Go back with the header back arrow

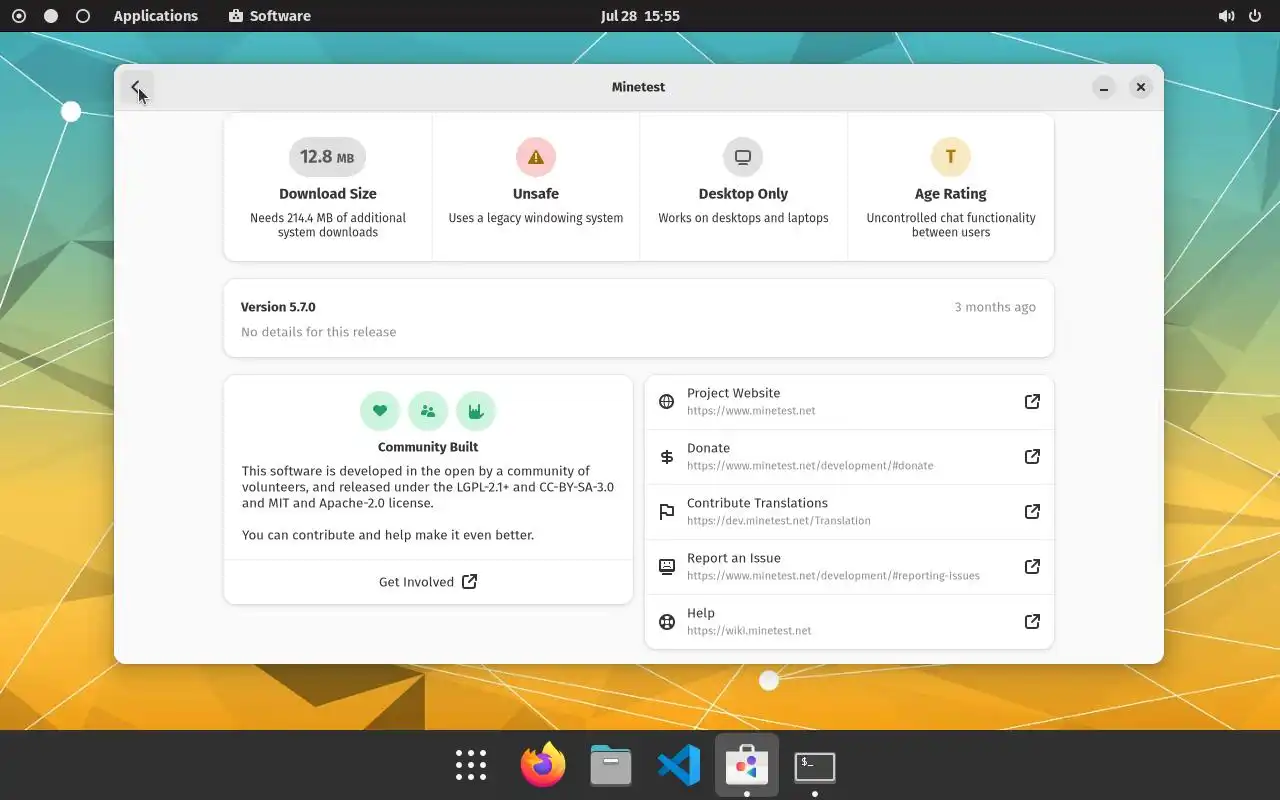tap(137, 87)
